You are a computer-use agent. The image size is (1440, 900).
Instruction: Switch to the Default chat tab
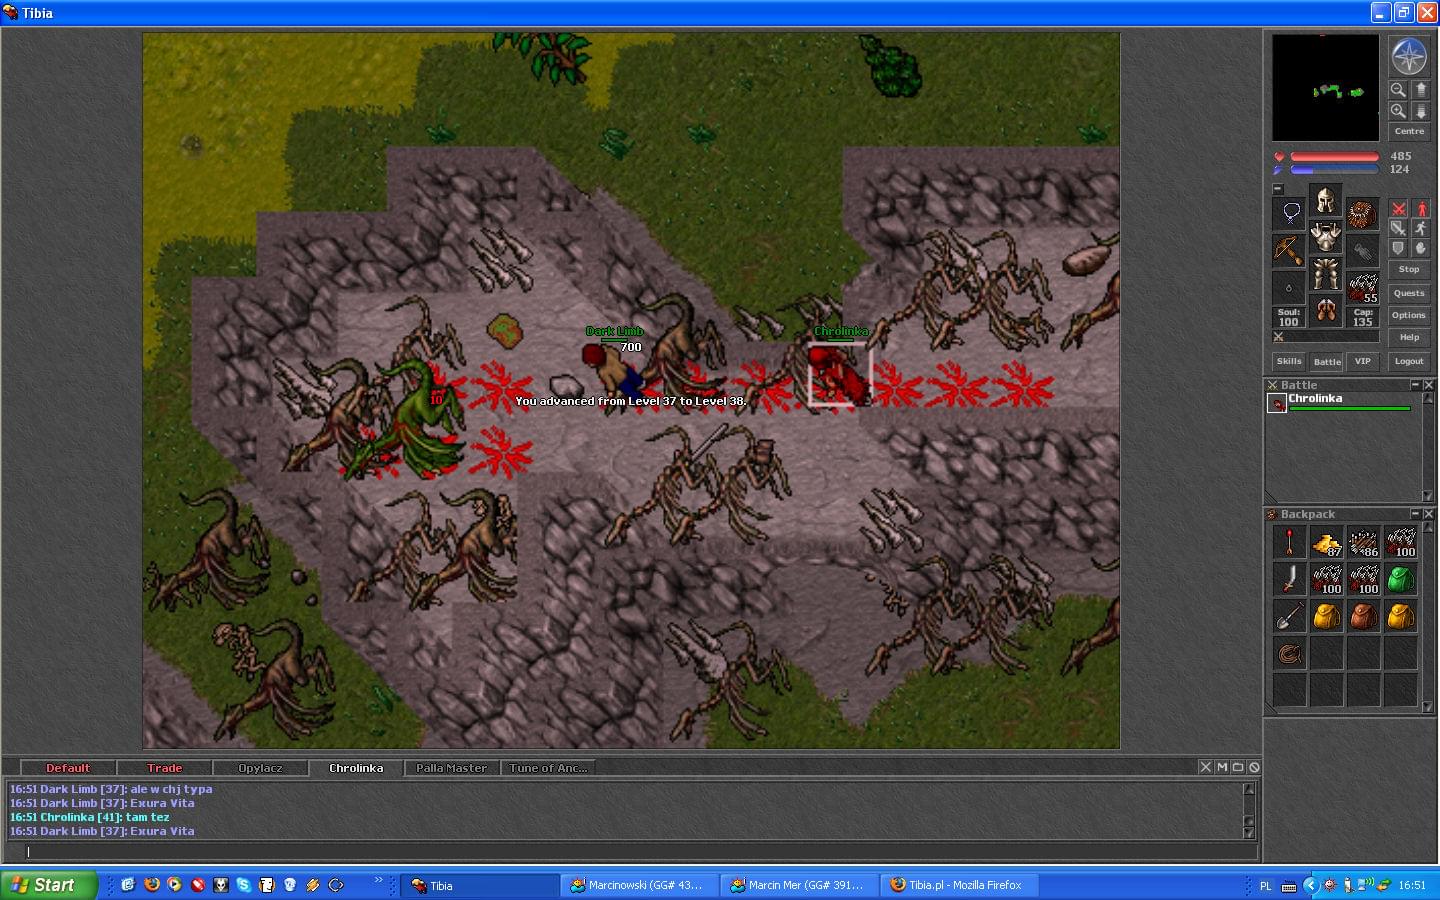(x=68, y=768)
